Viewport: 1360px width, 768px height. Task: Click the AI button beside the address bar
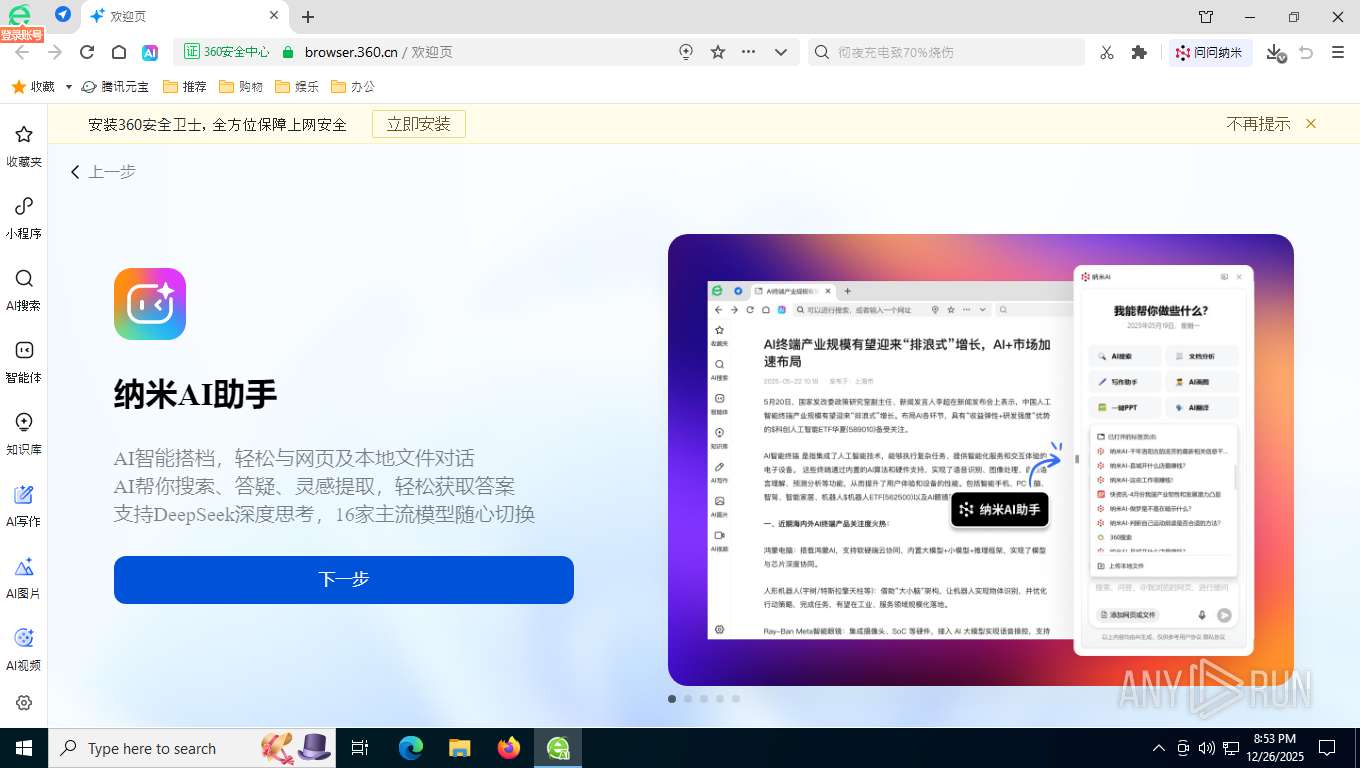[150, 52]
